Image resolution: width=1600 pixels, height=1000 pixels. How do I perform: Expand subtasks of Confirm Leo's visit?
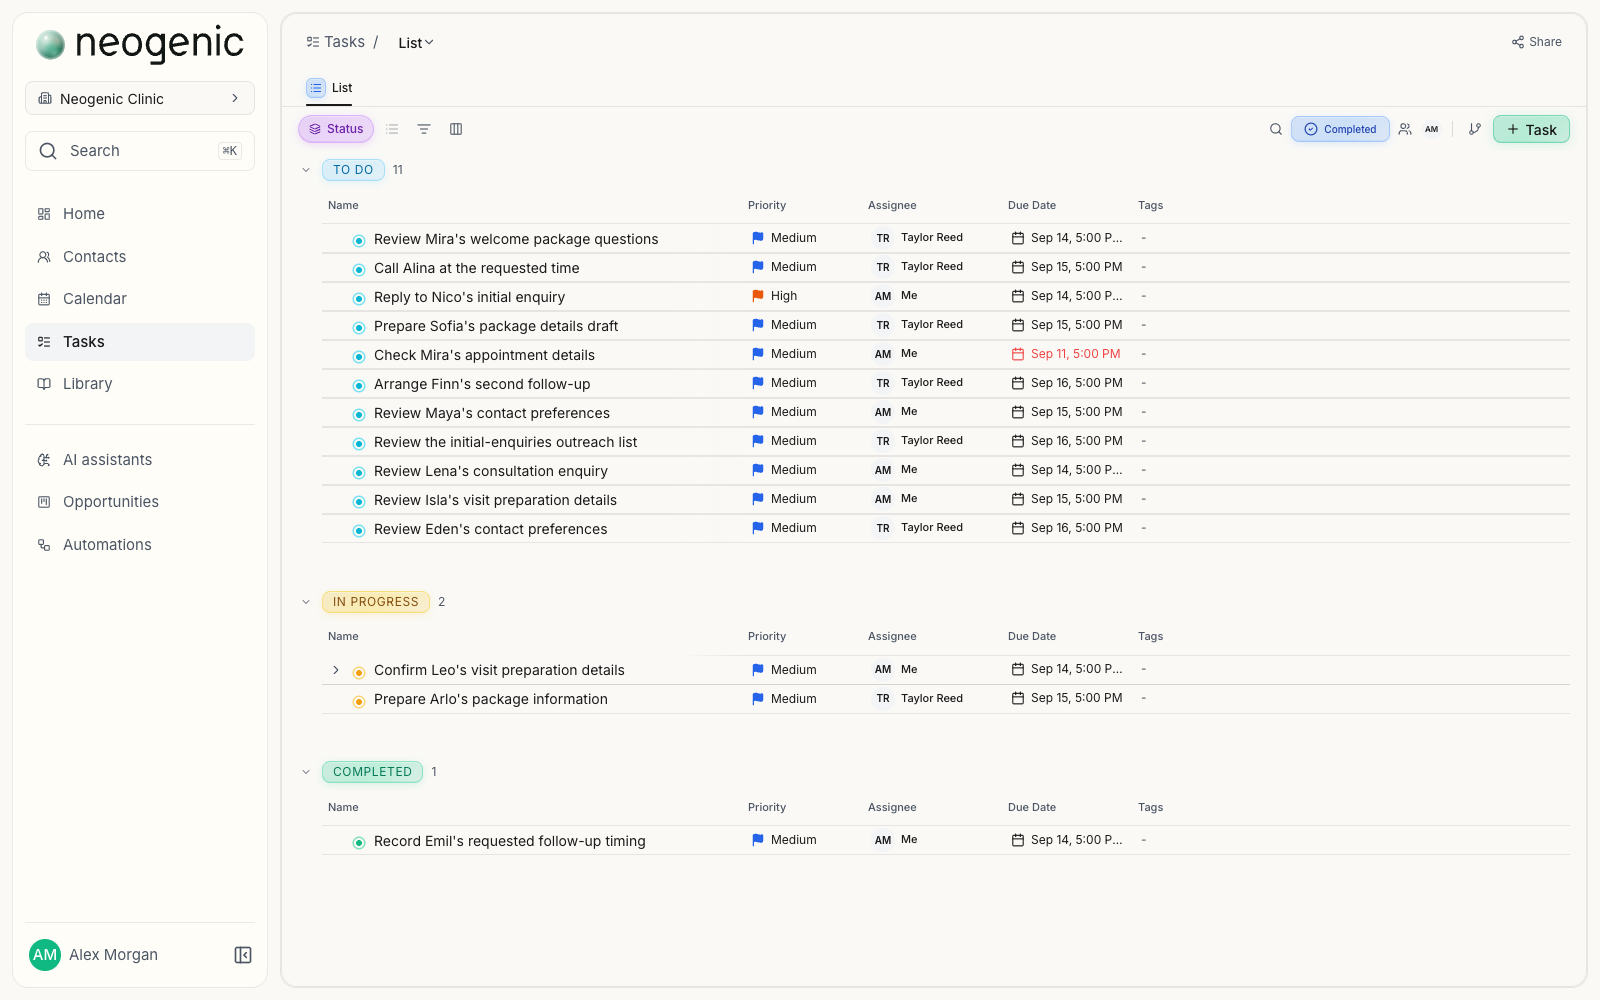(x=336, y=670)
